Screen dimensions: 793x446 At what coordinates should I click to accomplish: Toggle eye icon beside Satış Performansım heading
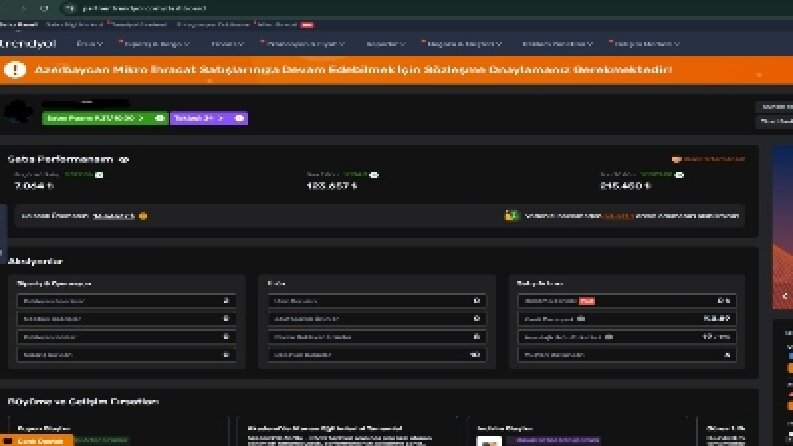(124, 160)
